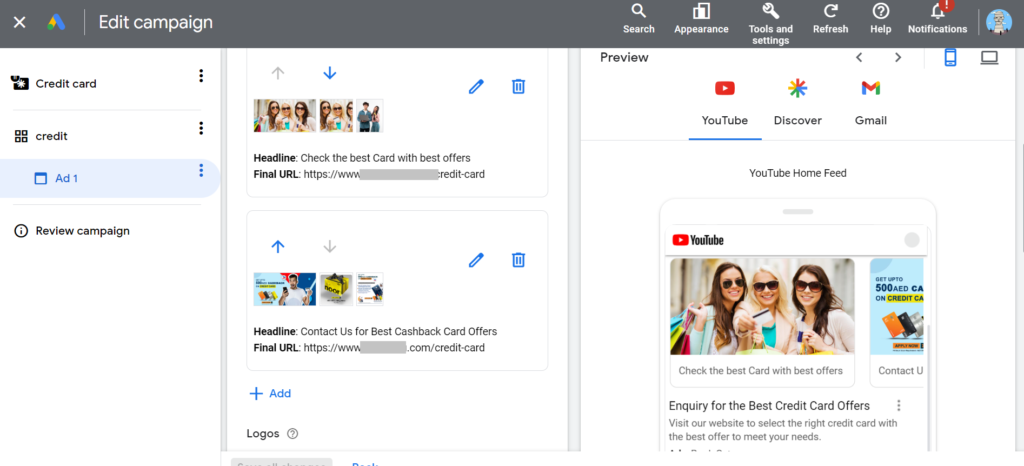The height and width of the screenshot is (466, 1024).
Task: Move the second card up
Action: (278, 246)
